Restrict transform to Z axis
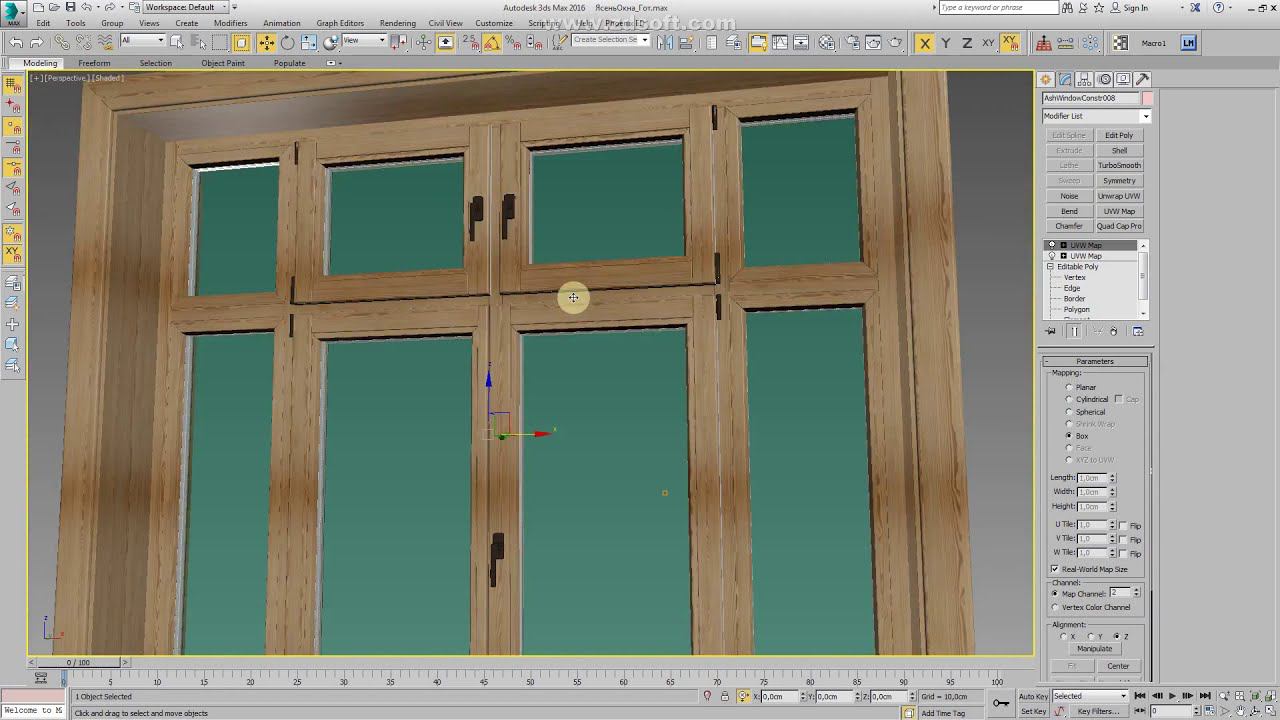1280x720 pixels. click(x=966, y=43)
